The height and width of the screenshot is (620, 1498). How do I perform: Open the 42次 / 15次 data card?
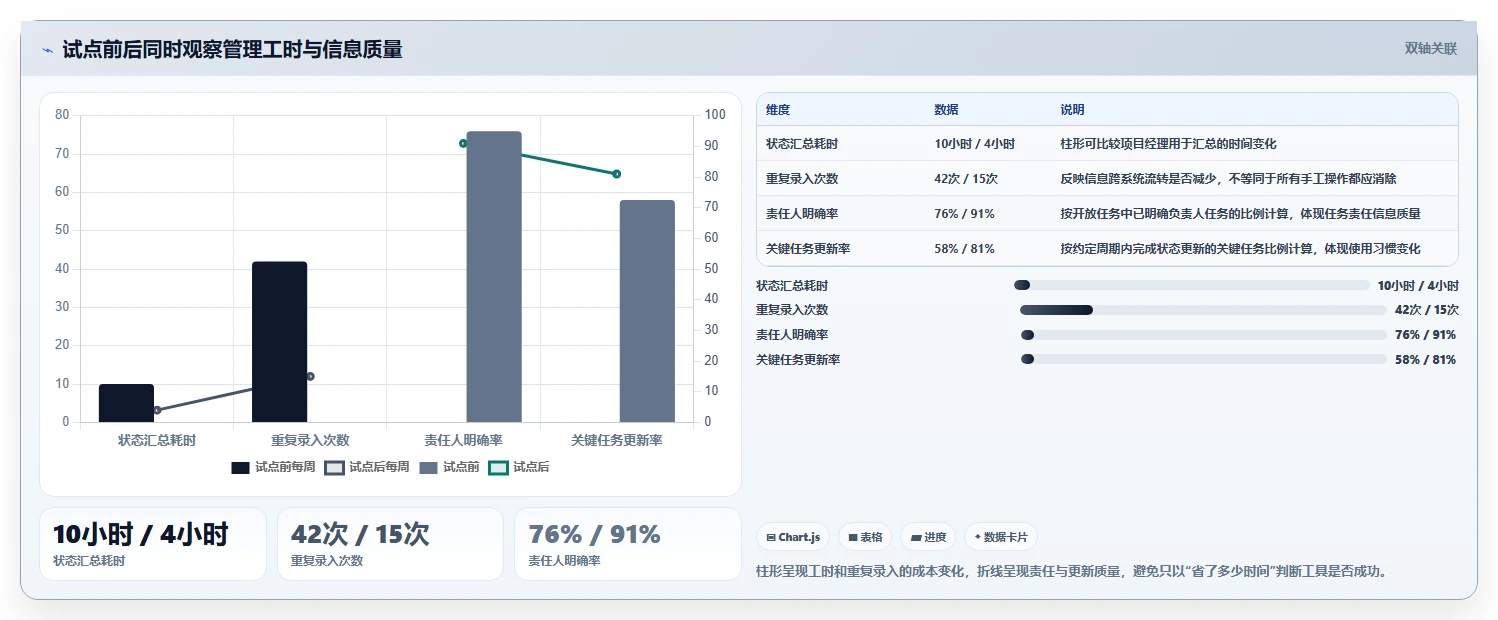tap(390, 544)
